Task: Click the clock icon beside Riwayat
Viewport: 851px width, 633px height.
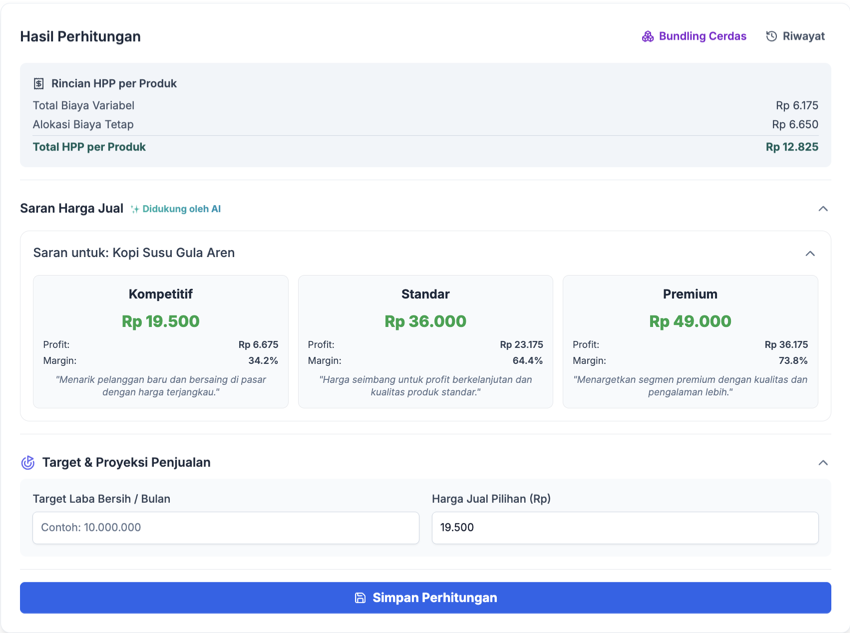Action: 769,35
